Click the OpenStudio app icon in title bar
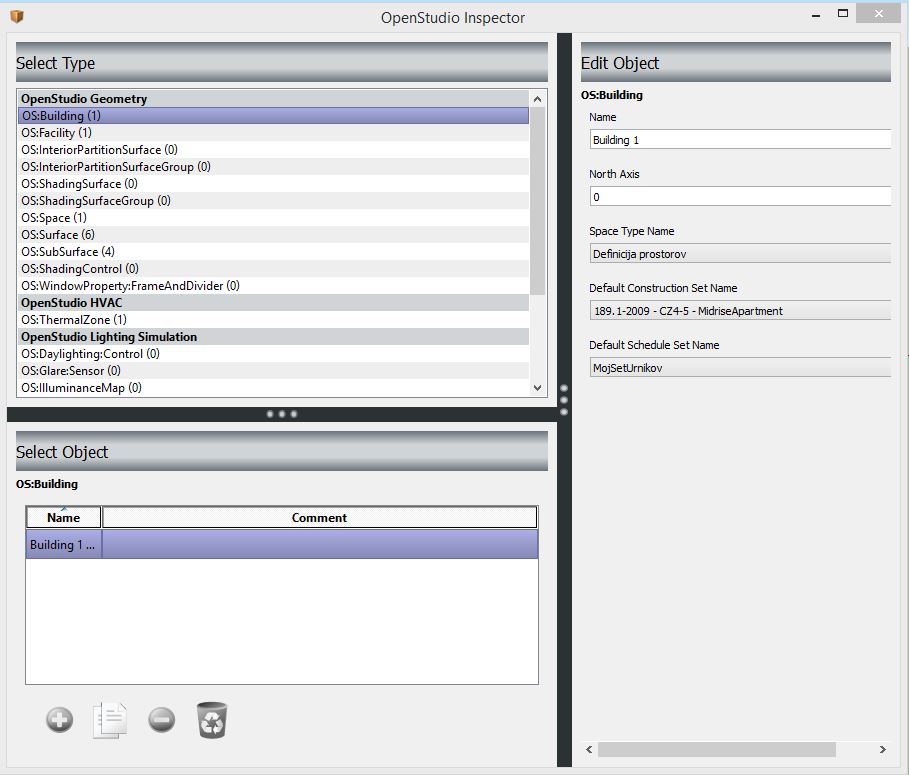The height and width of the screenshot is (775, 909). point(17,16)
